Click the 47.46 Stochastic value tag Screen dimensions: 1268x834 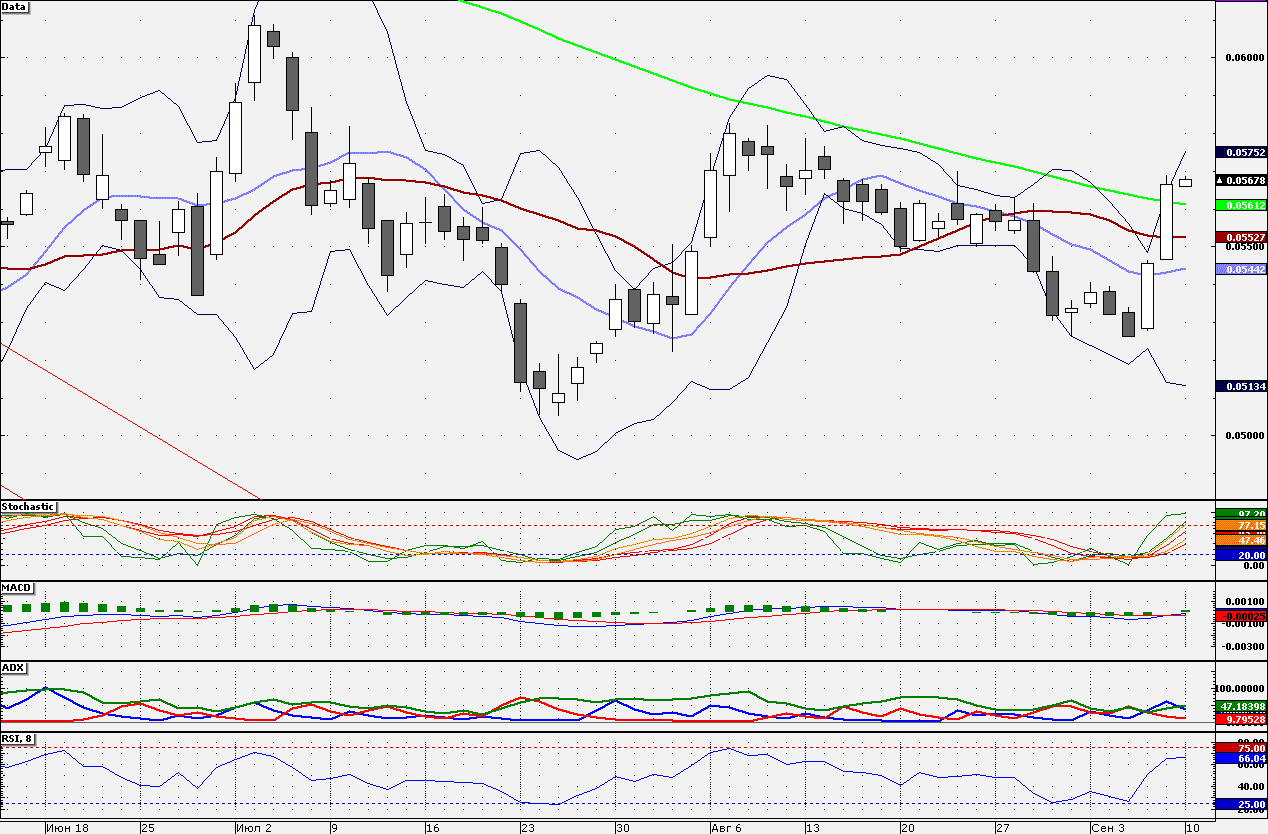(x=1241, y=540)
